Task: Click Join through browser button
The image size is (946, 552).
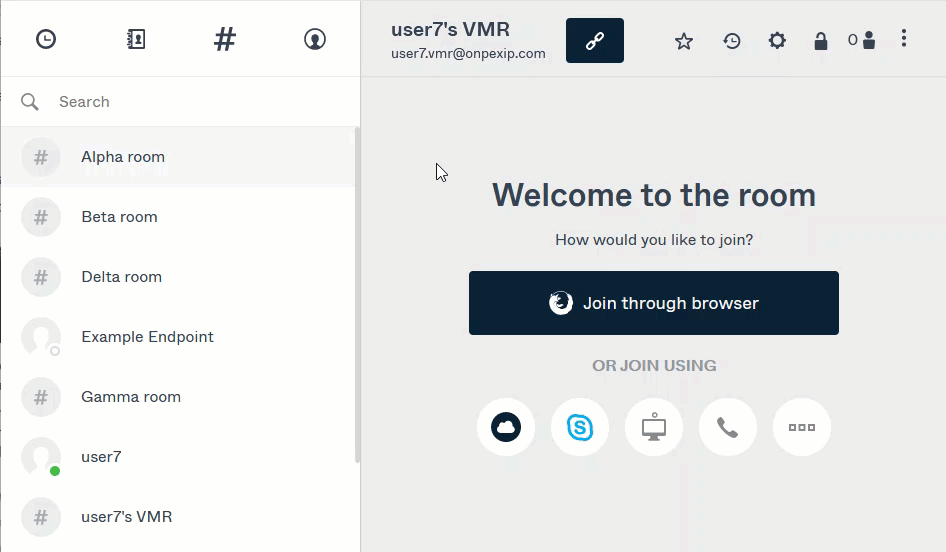Action: 654,303
